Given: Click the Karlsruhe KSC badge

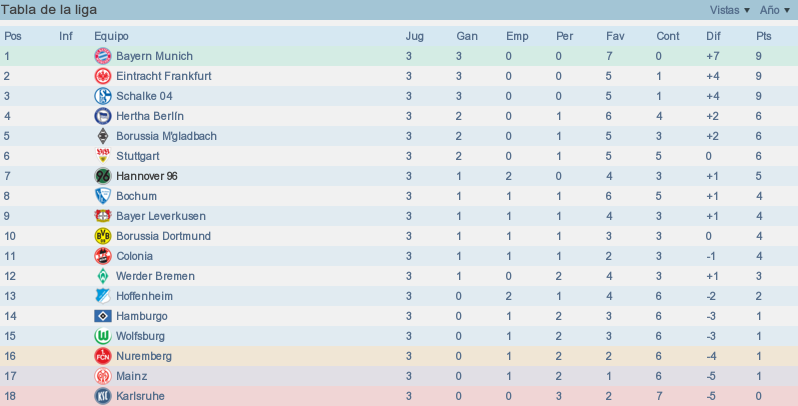Looking at the screenshot, I should [x=103, y=396].
